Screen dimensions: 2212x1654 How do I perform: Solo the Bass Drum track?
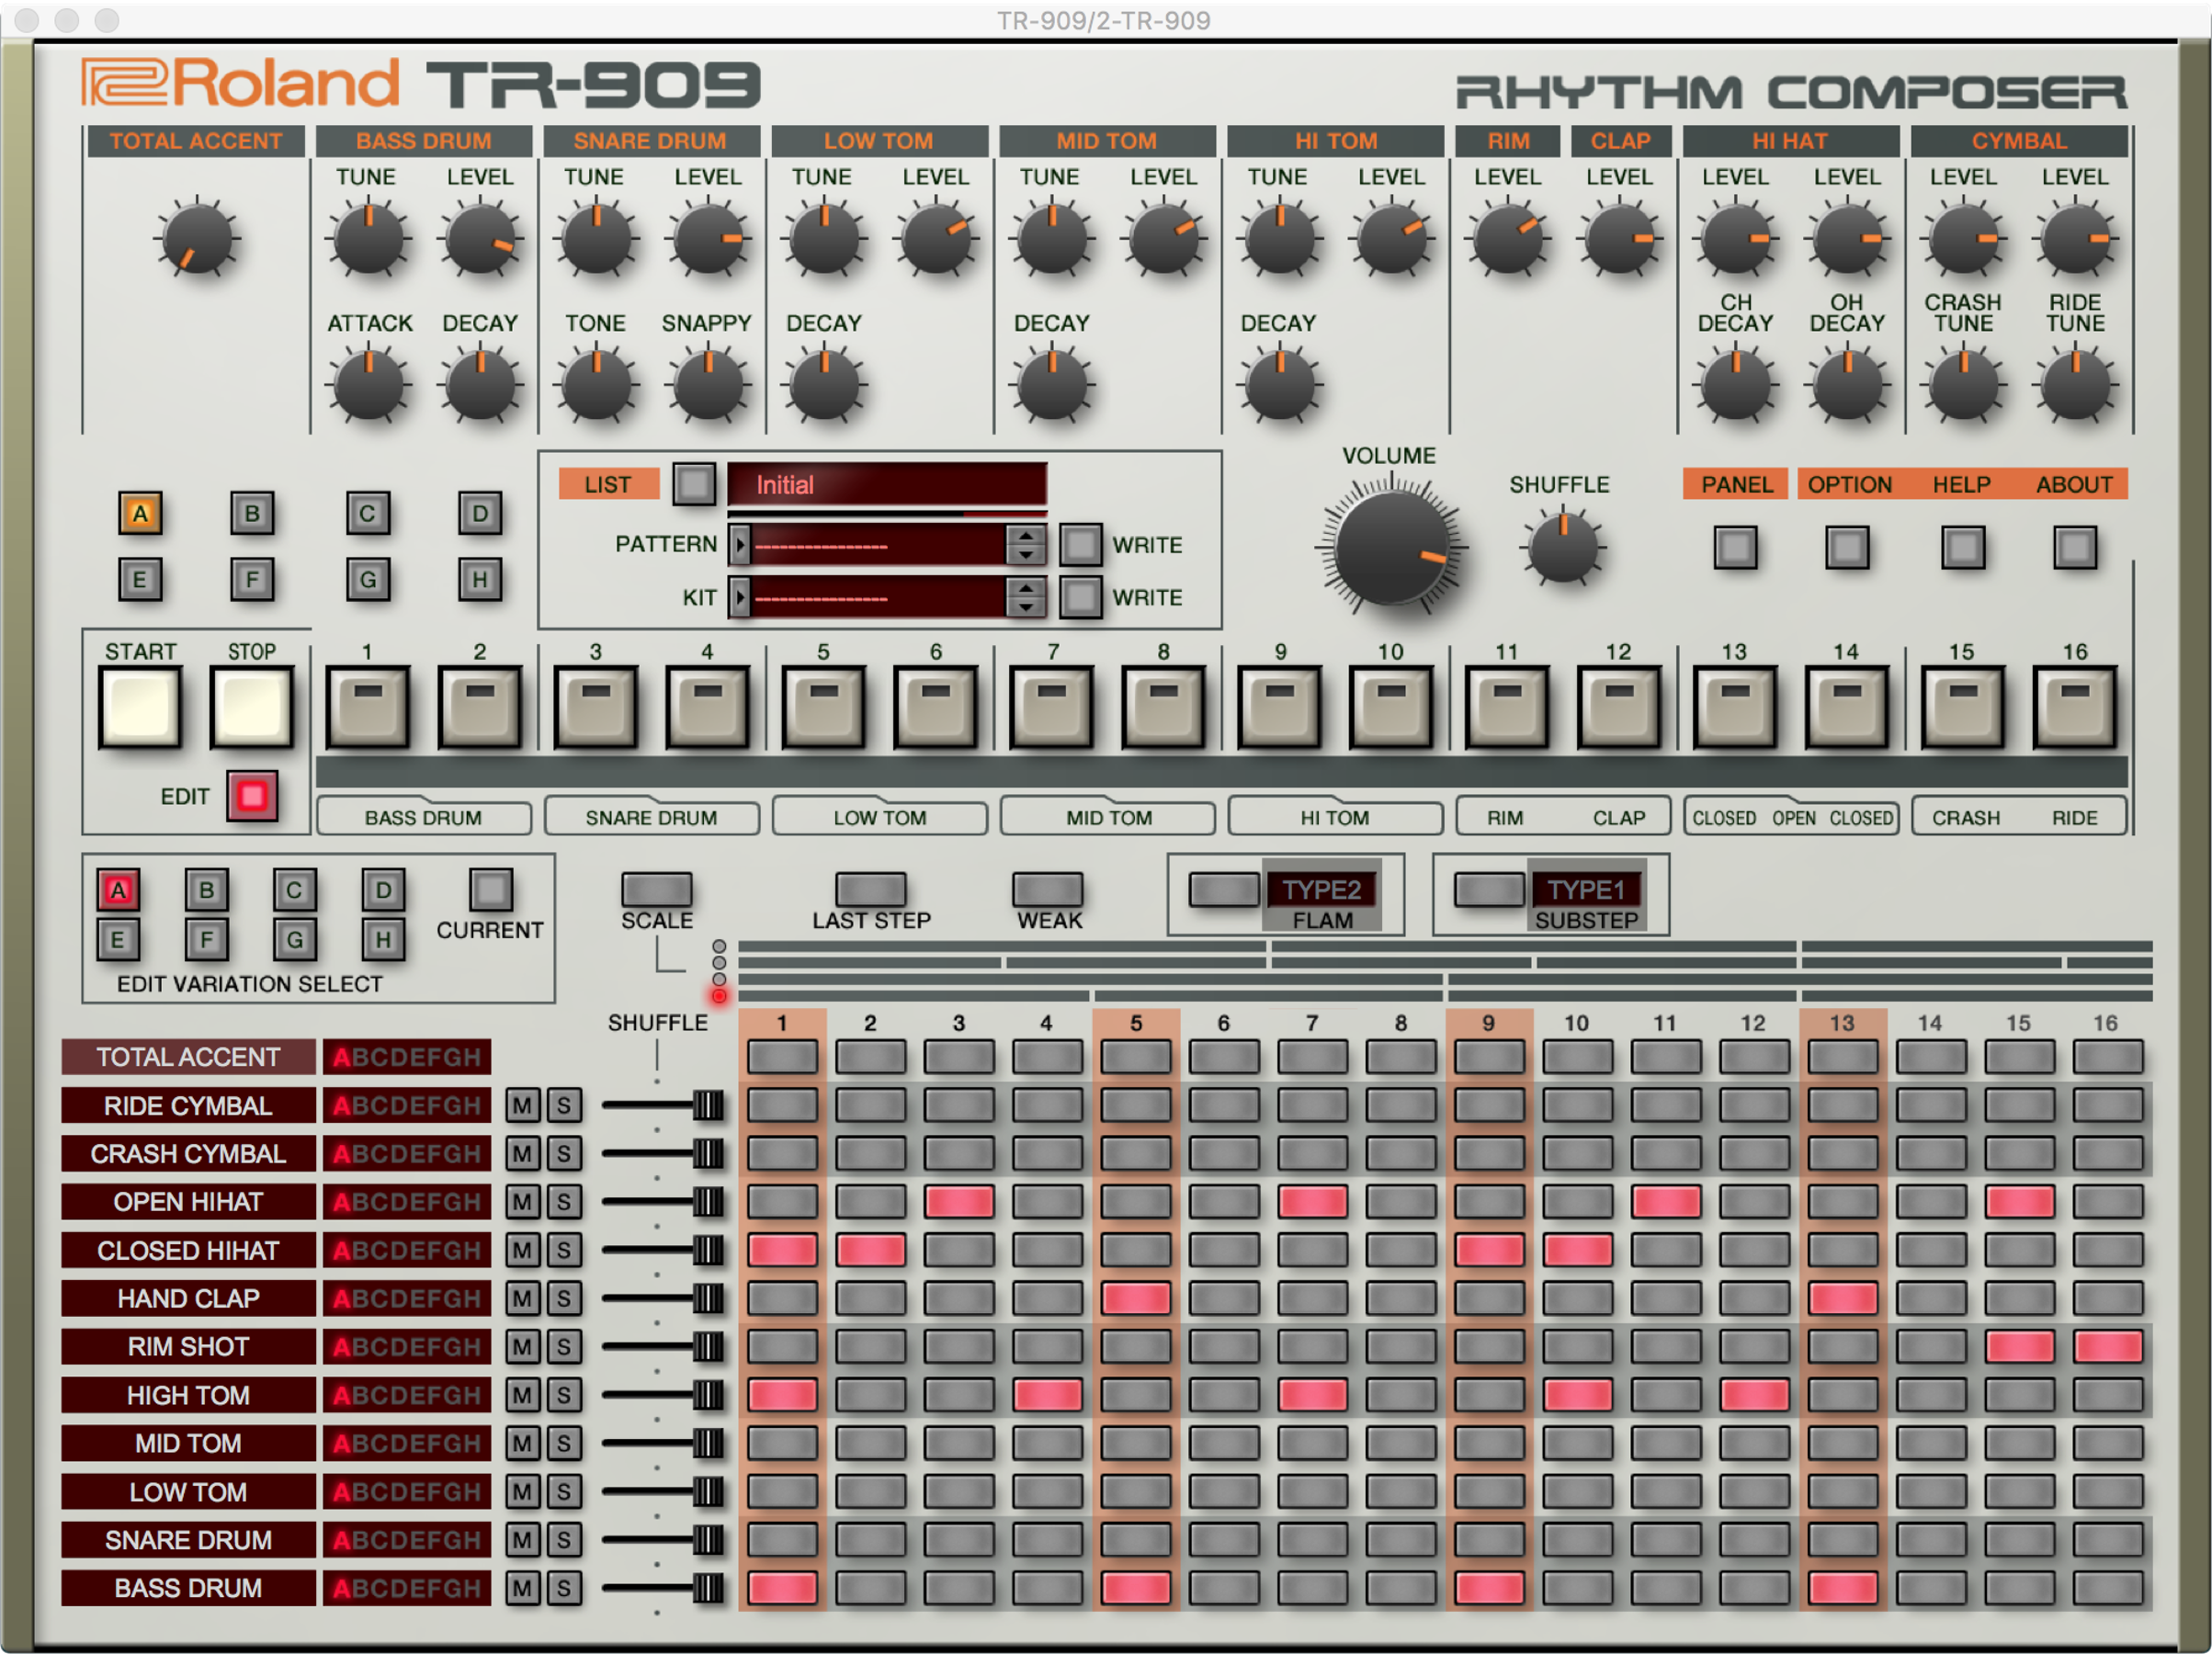tap(564, 1588)
